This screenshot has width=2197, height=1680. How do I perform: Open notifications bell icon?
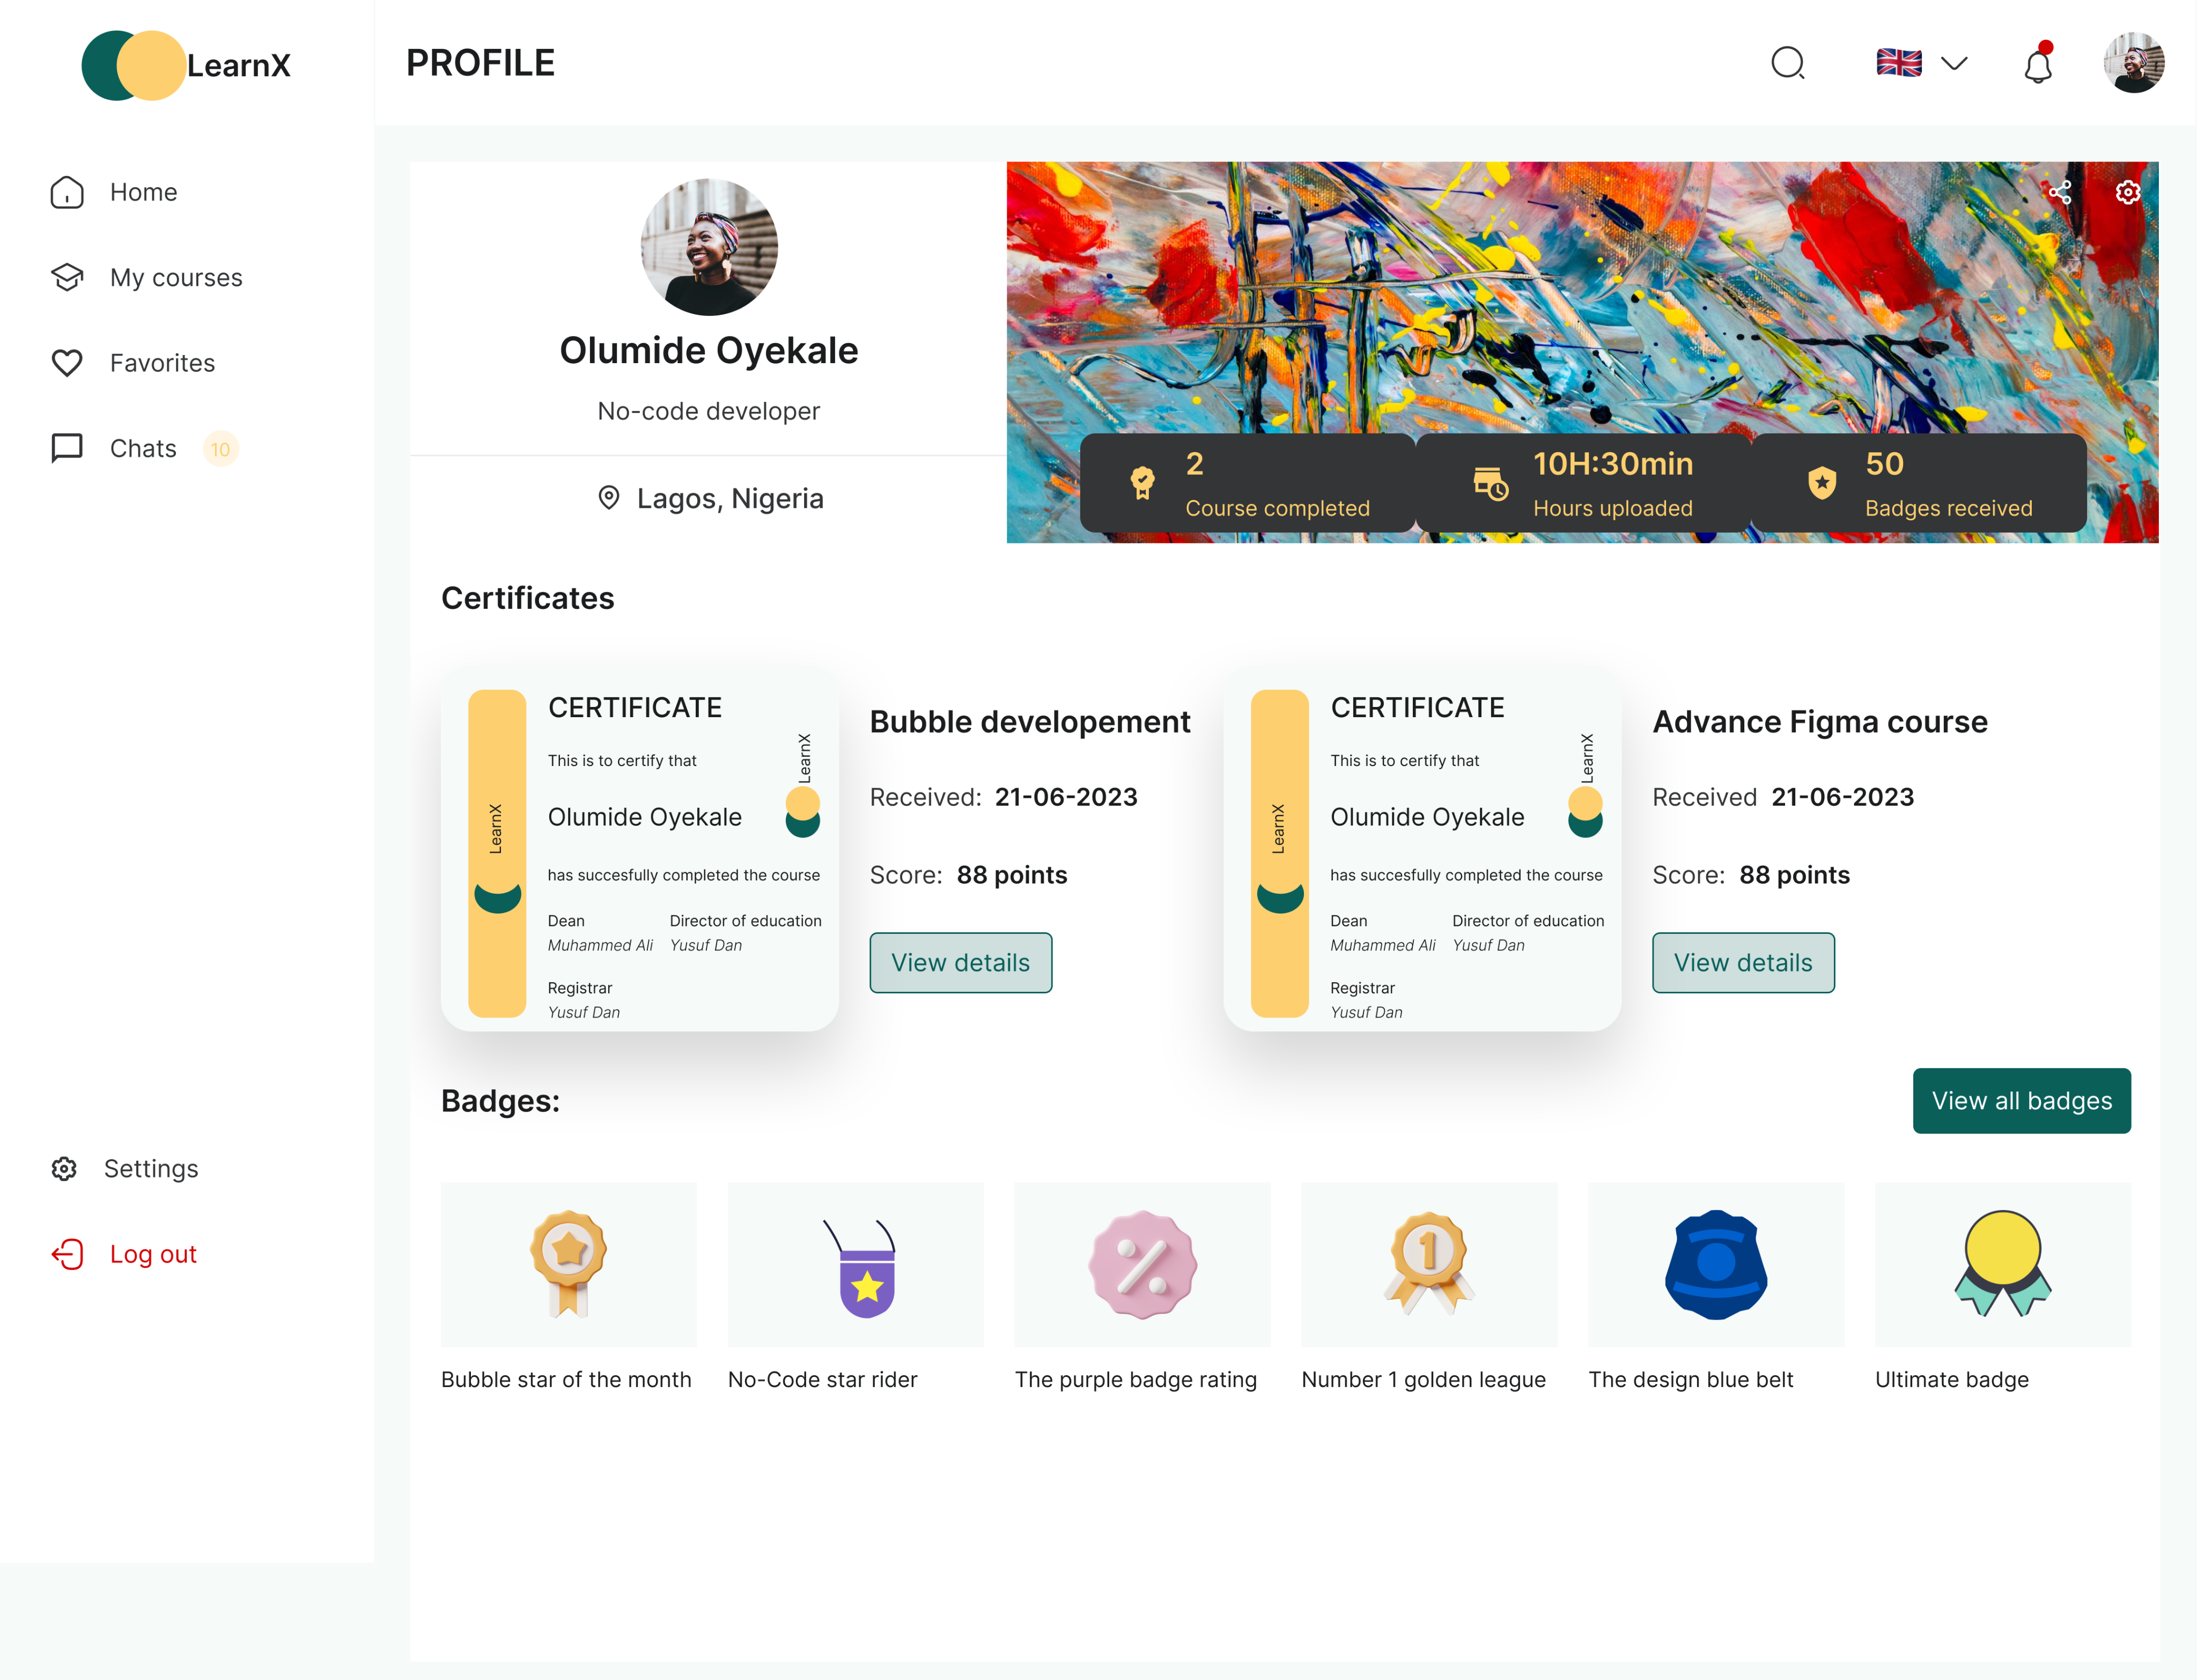point(2038,63)
